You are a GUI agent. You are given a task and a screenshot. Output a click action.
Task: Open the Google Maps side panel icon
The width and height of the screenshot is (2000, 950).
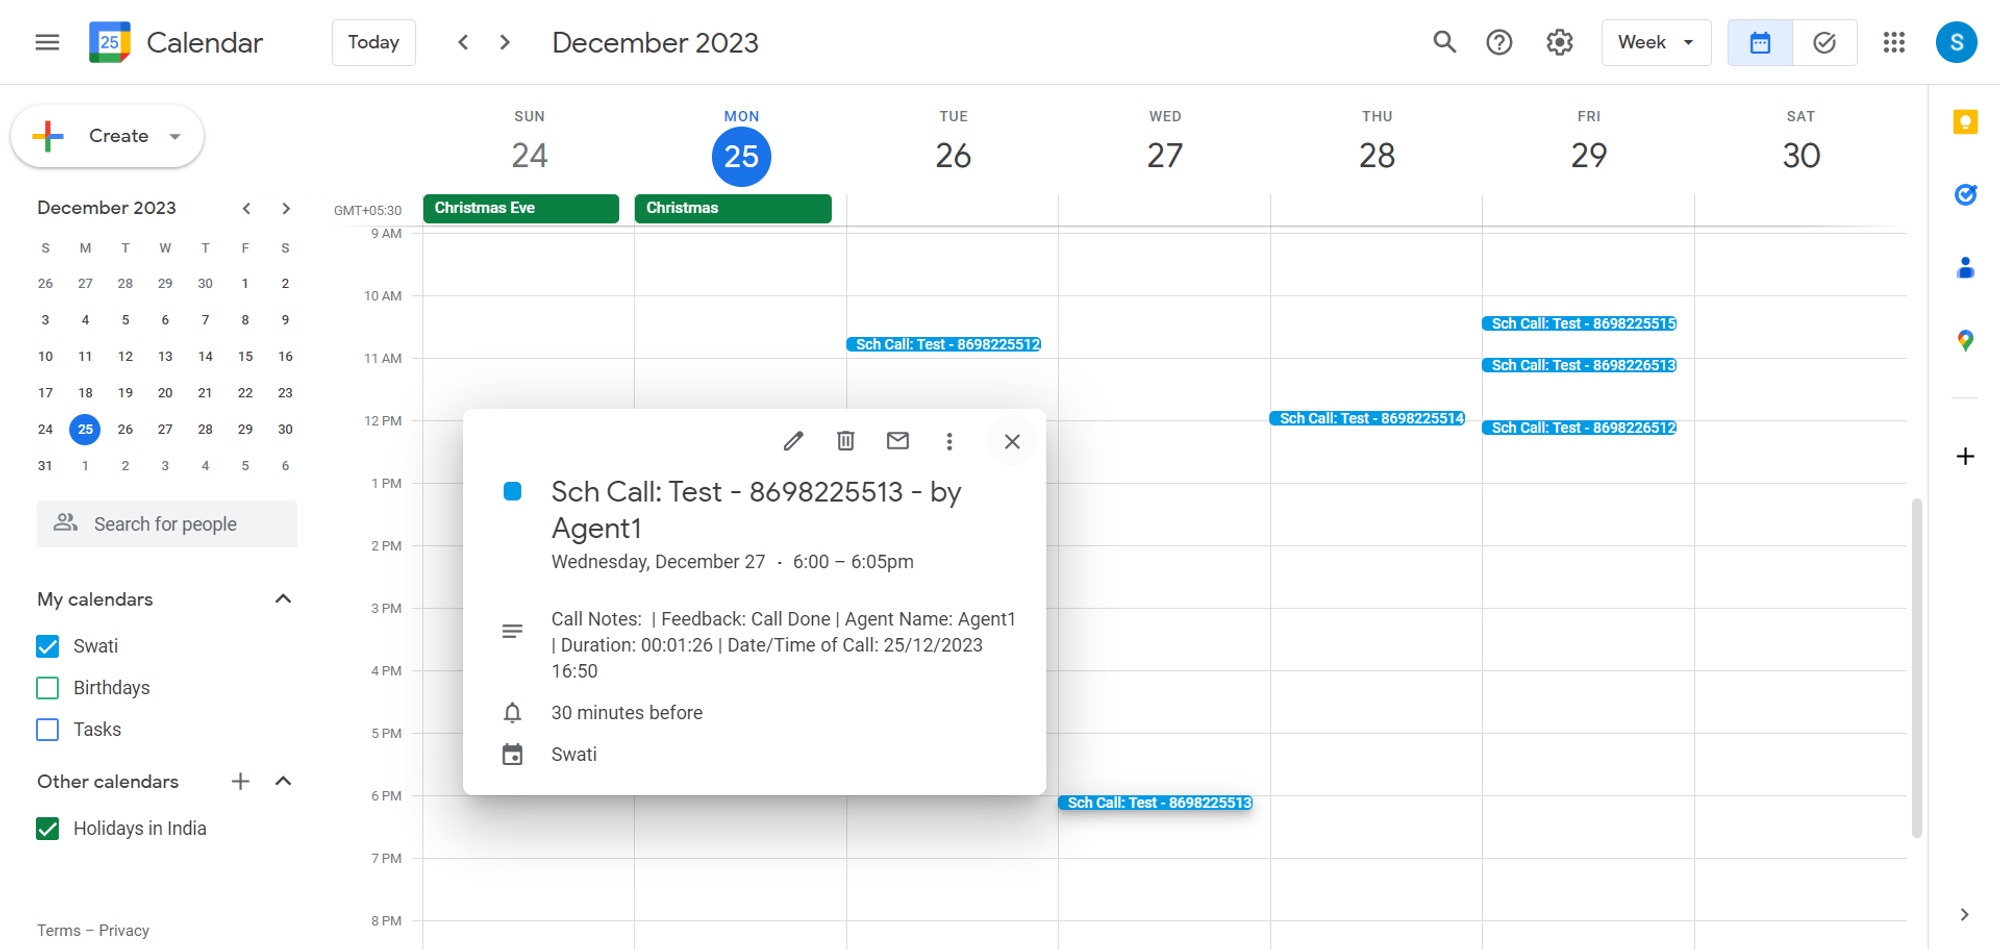coord(1965,340)
